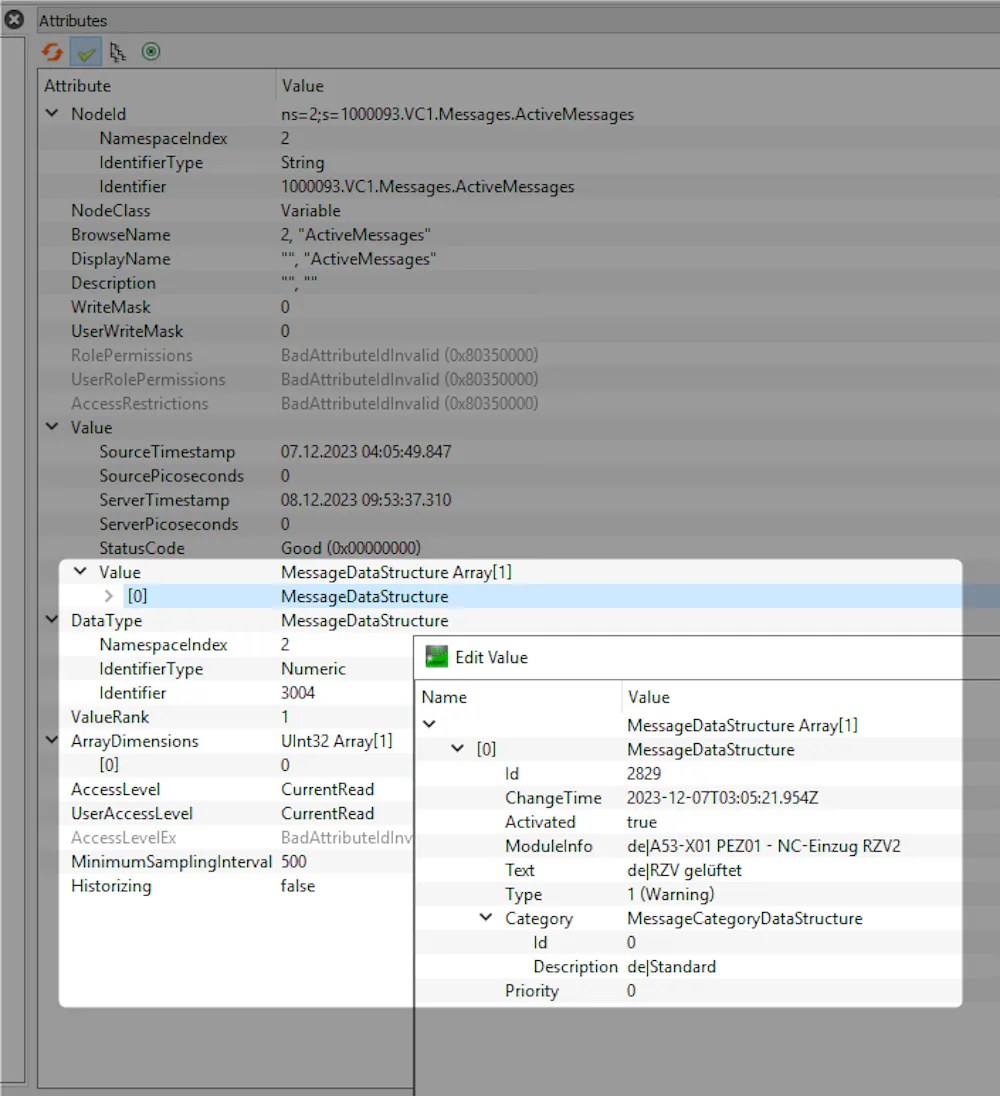This screenshot has width=1000, height=1096.
Task: Select the ServerPicoseconds row
Action: 519,524
